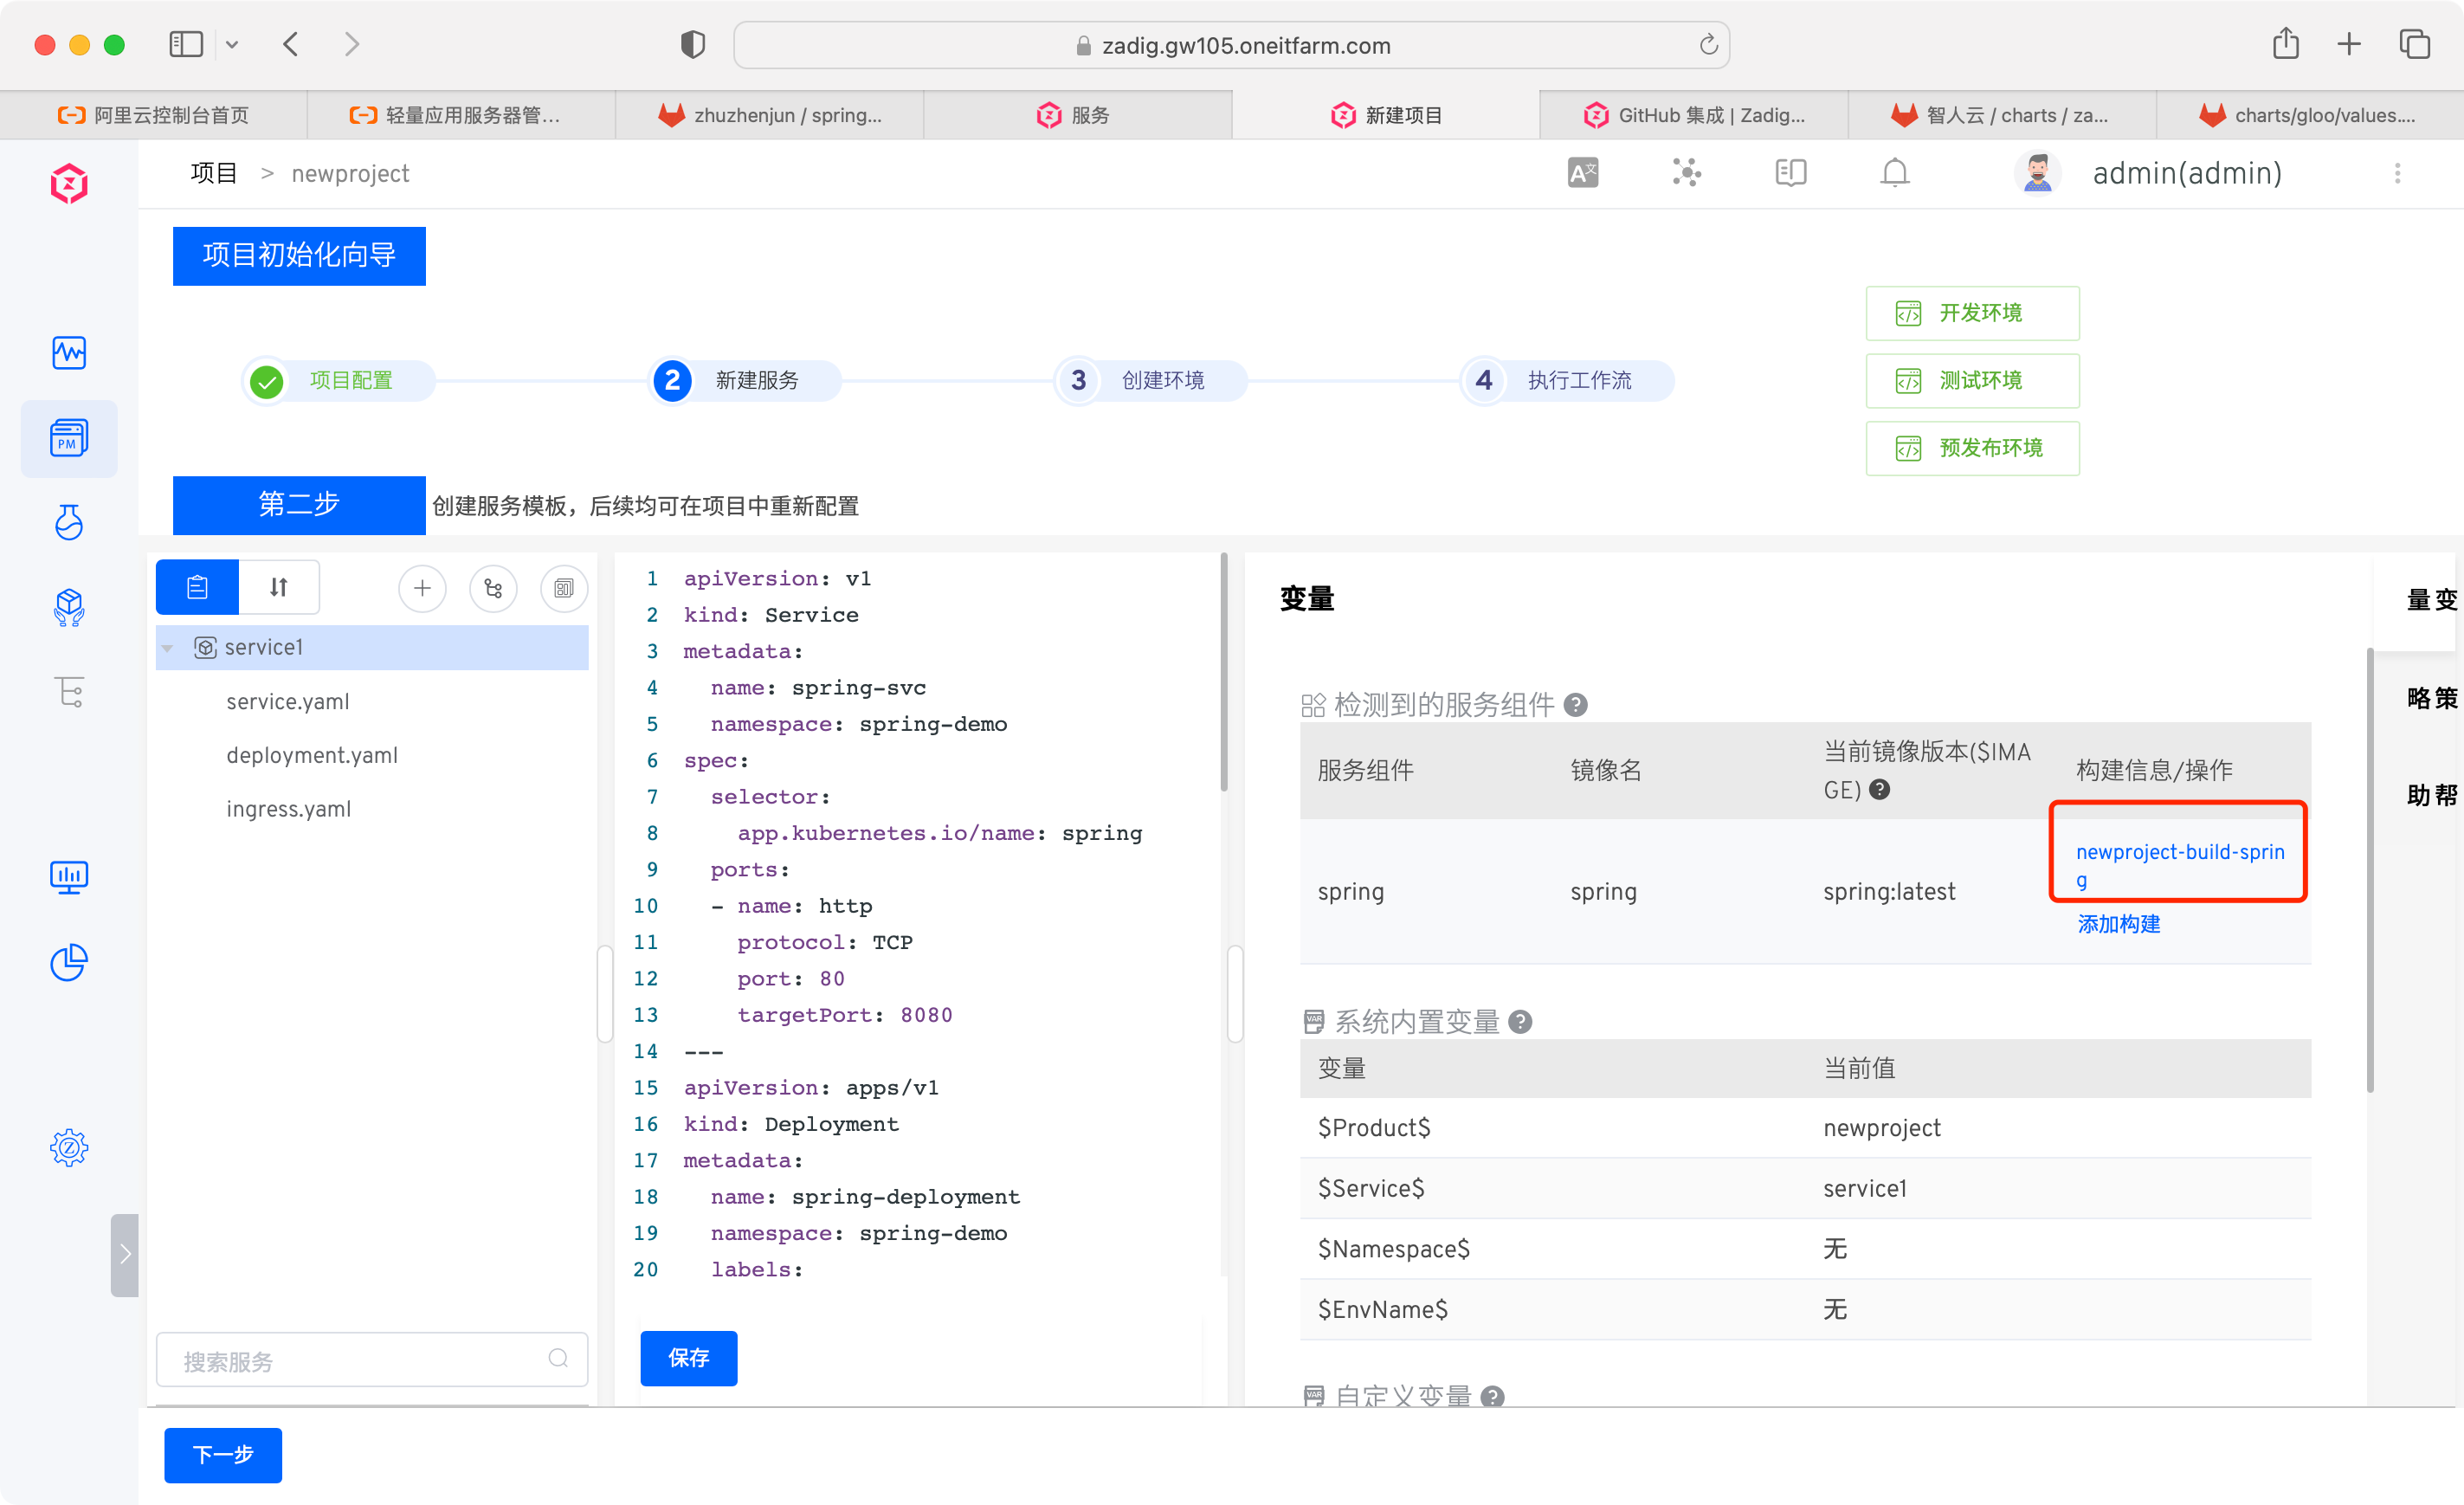
Task: Click the Safari privacy shield icon
Action: 693,45
